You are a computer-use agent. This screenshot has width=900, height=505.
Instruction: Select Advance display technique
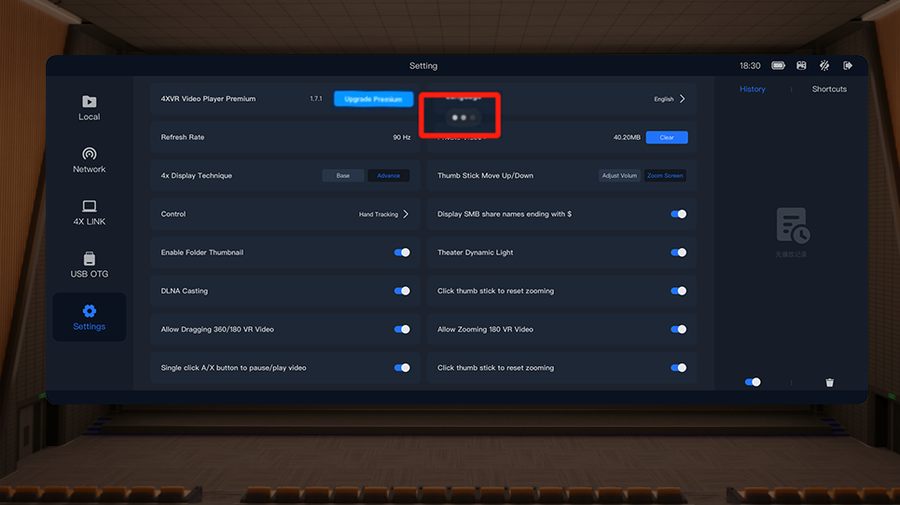click(x=389, y=176)
